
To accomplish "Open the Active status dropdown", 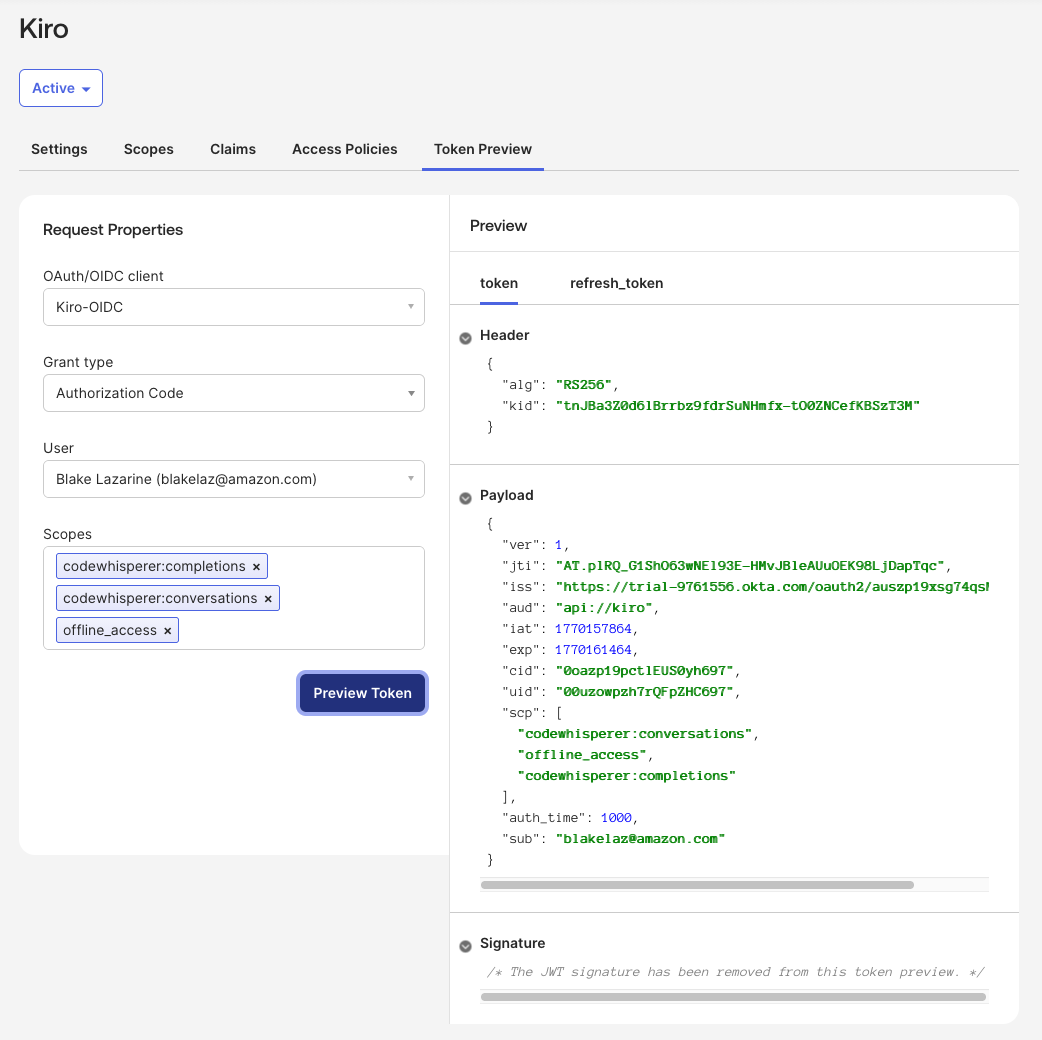I will (61, 88).
